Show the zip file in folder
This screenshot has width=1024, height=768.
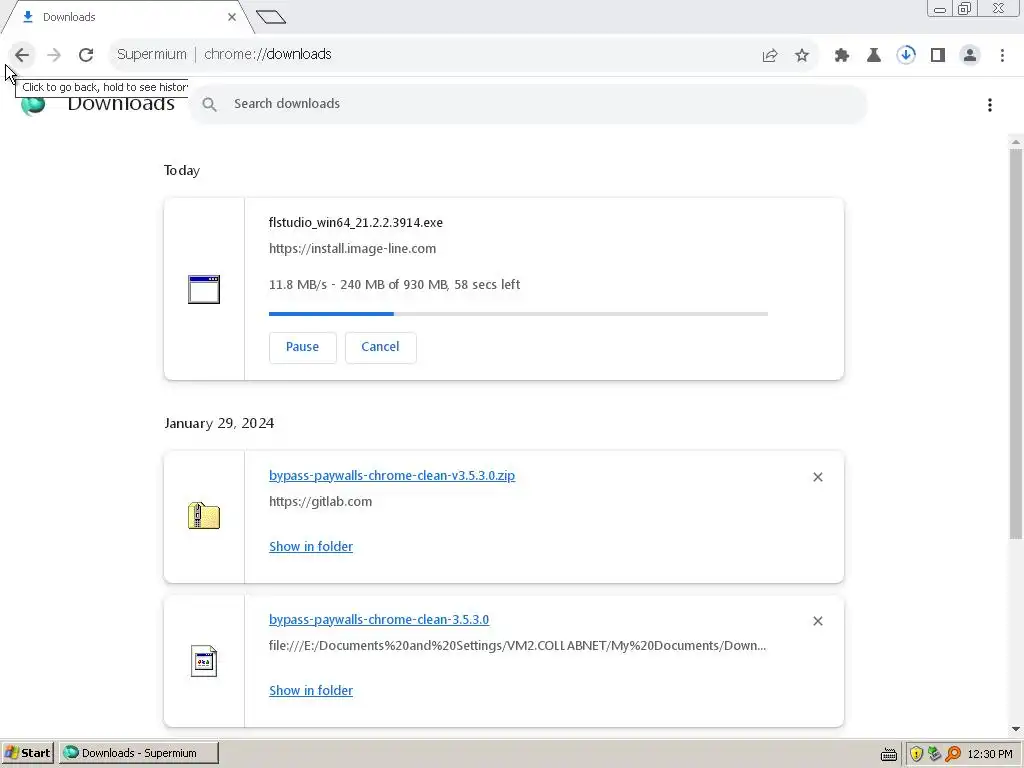pos(311,547)
